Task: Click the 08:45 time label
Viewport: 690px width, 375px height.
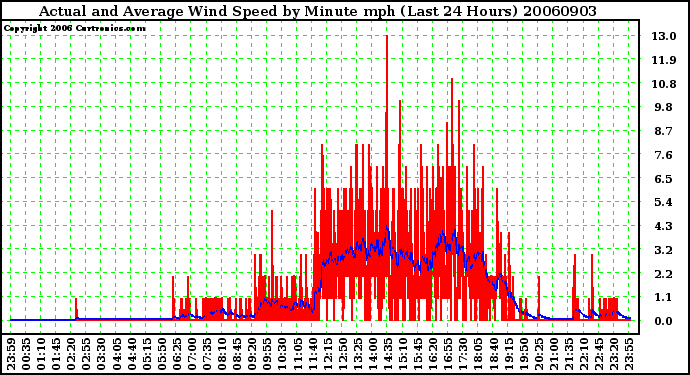Action: [x=237, y=354]
